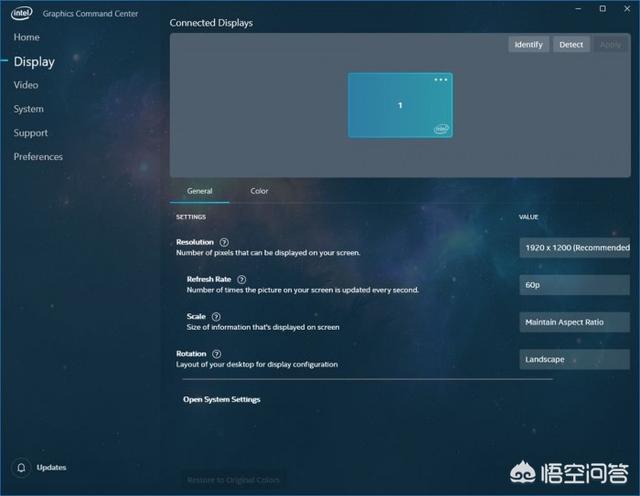This screenshot has width=640, height=496.
Task: Click the greyed Apply button
Action: (610, 44)
